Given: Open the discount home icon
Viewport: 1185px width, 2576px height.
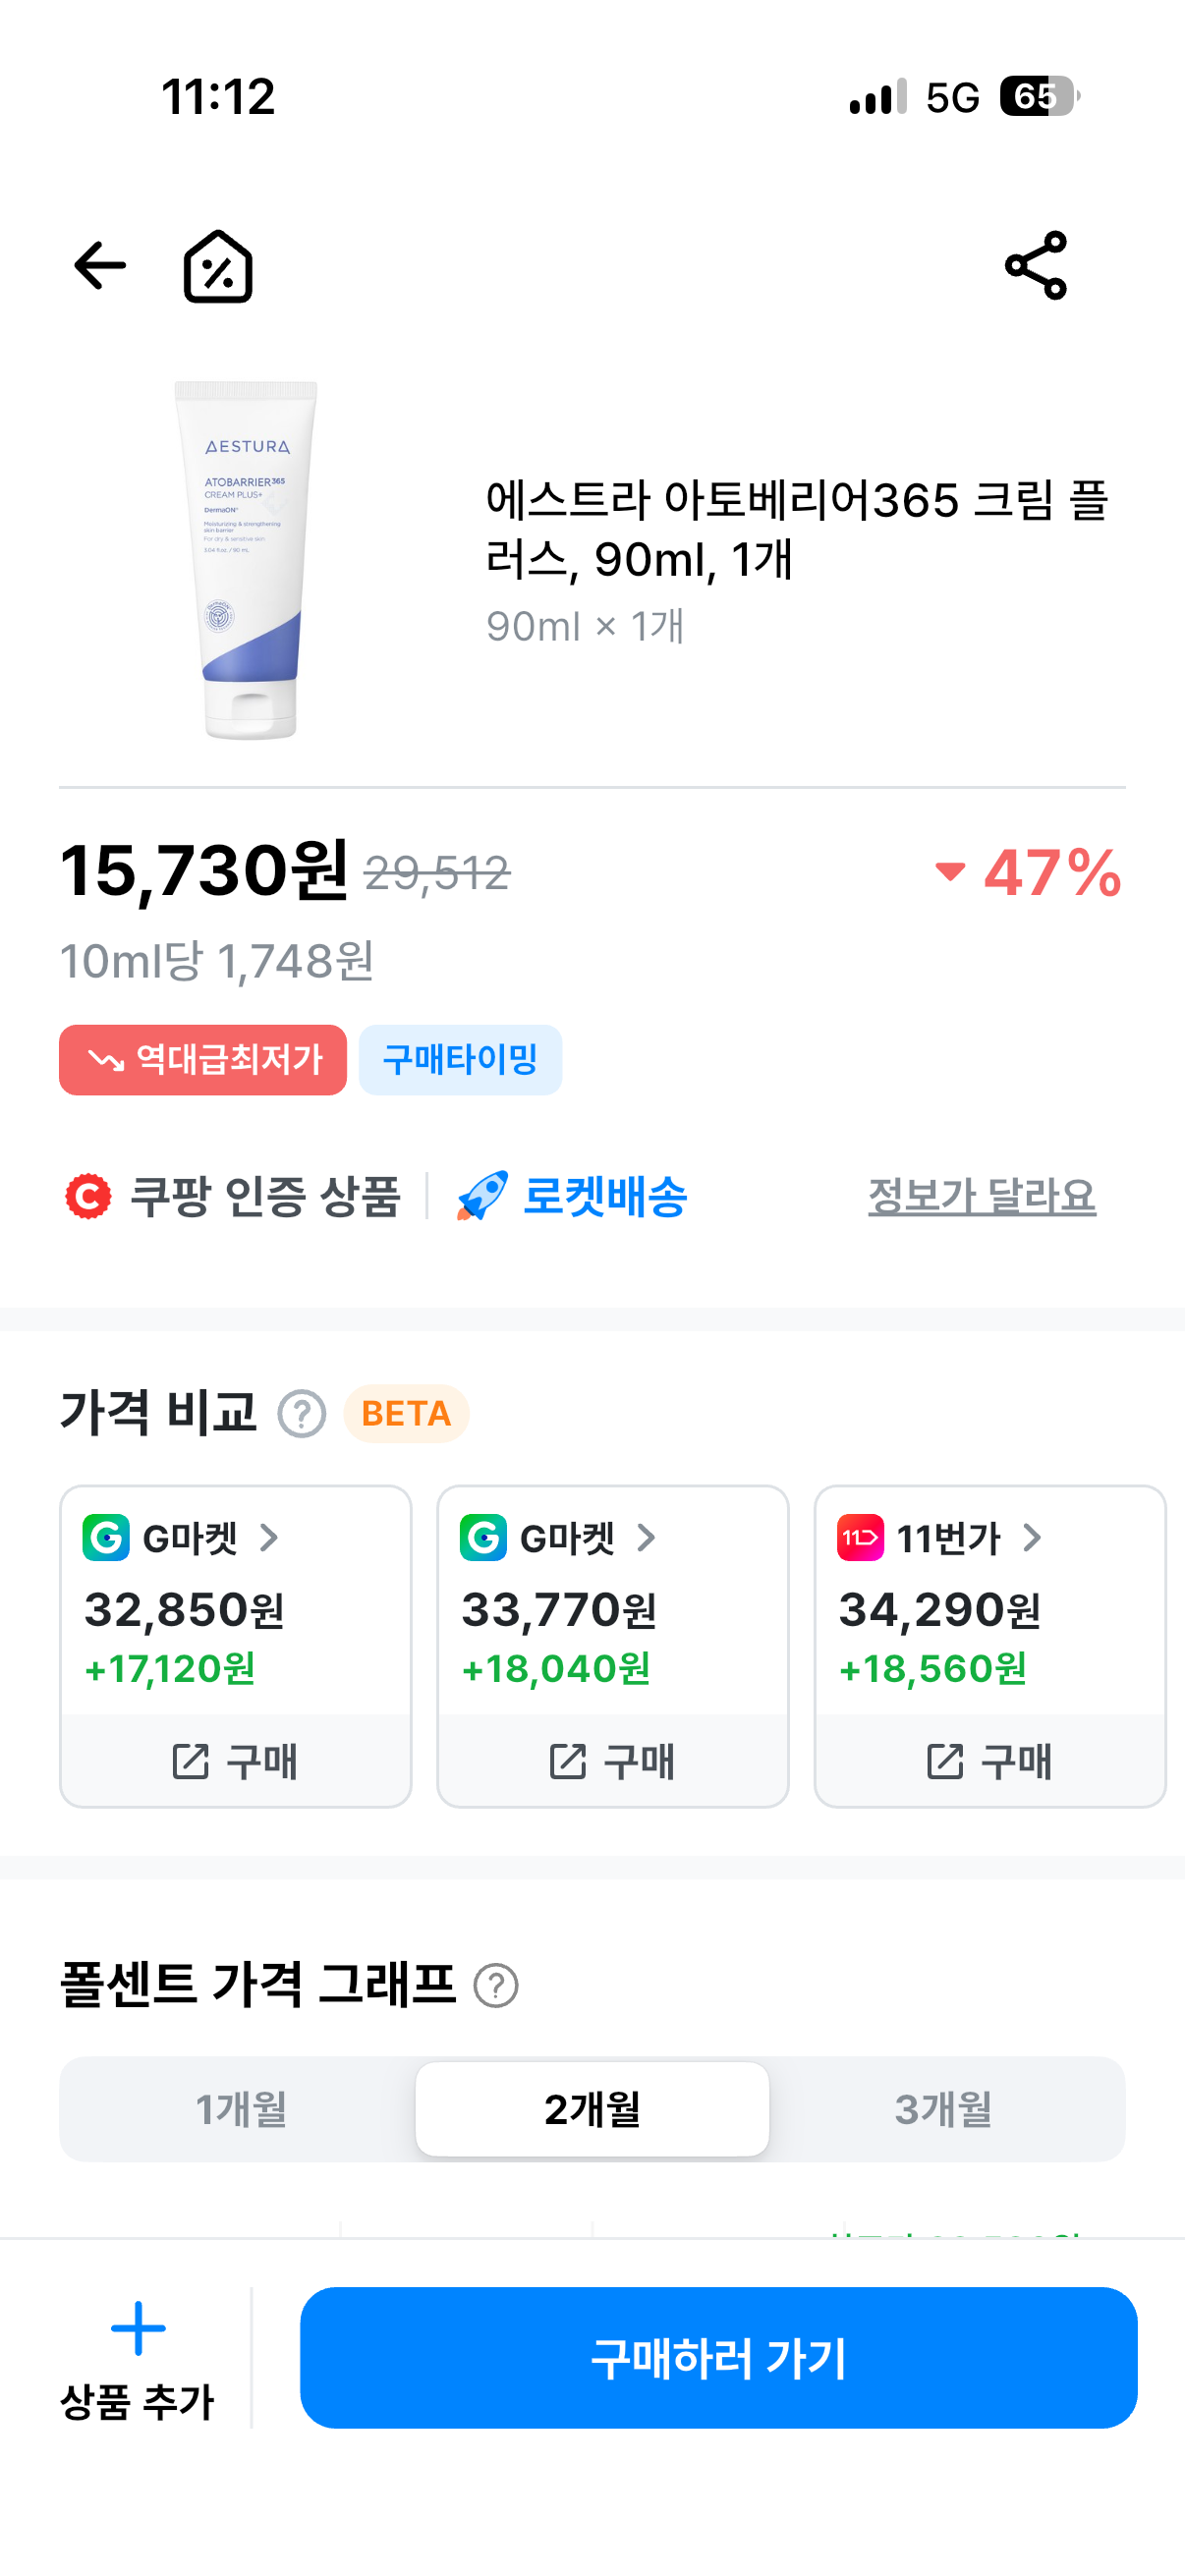Looking at the screenshot, I should pyautogui.click(x=218, y=266).
